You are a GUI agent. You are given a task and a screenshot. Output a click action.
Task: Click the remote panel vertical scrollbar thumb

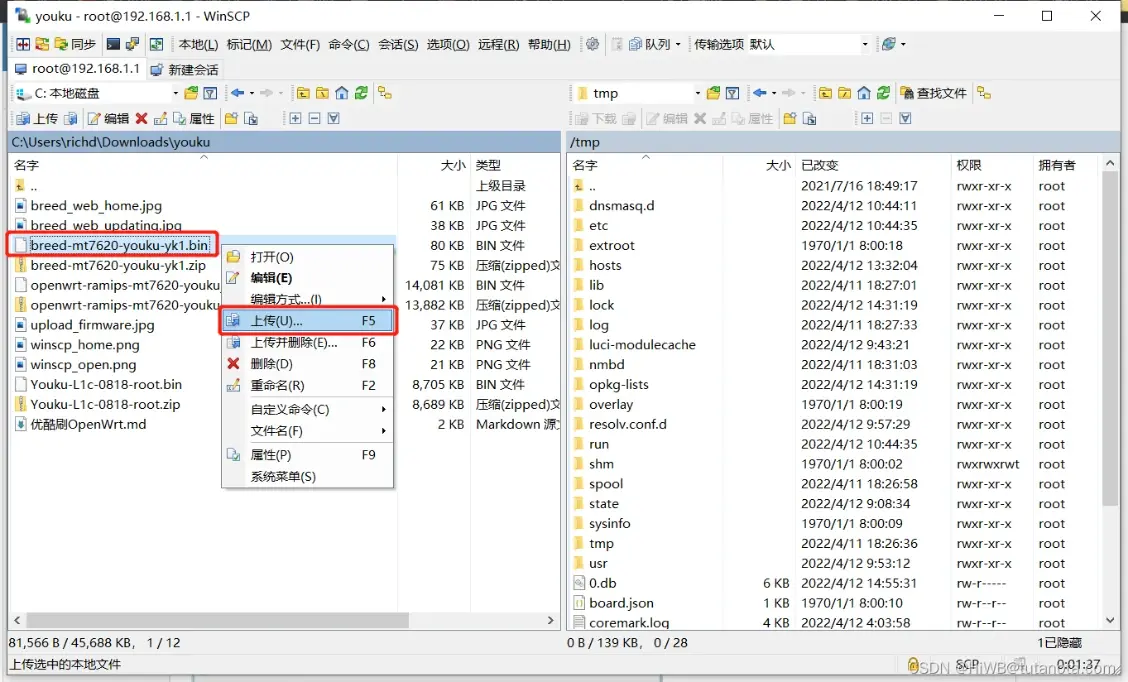coord(1109,338)
